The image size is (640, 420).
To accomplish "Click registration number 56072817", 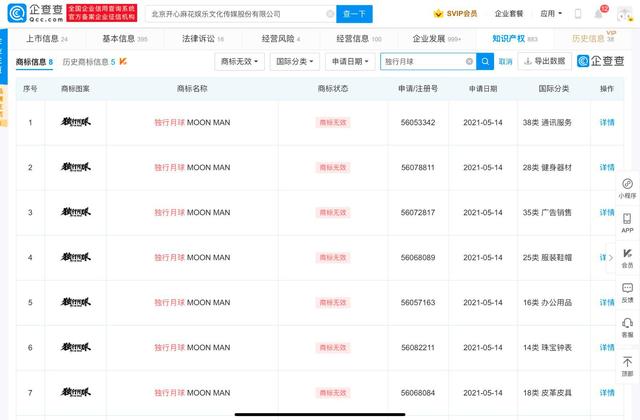I will point(418,212).
